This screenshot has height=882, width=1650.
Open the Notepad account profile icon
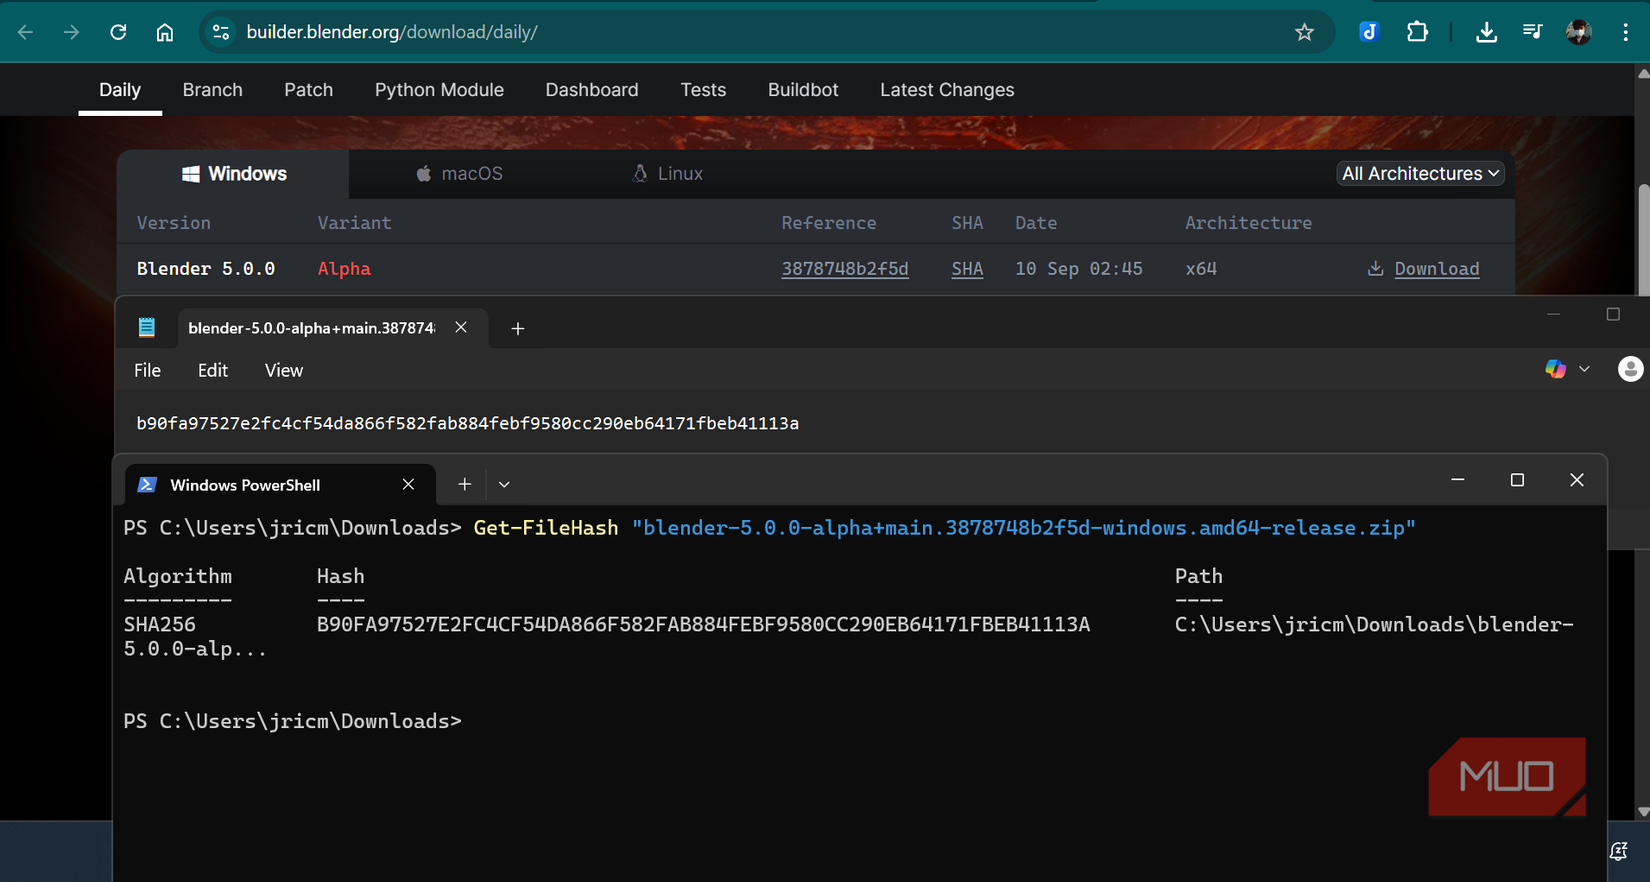point(1630,369)
